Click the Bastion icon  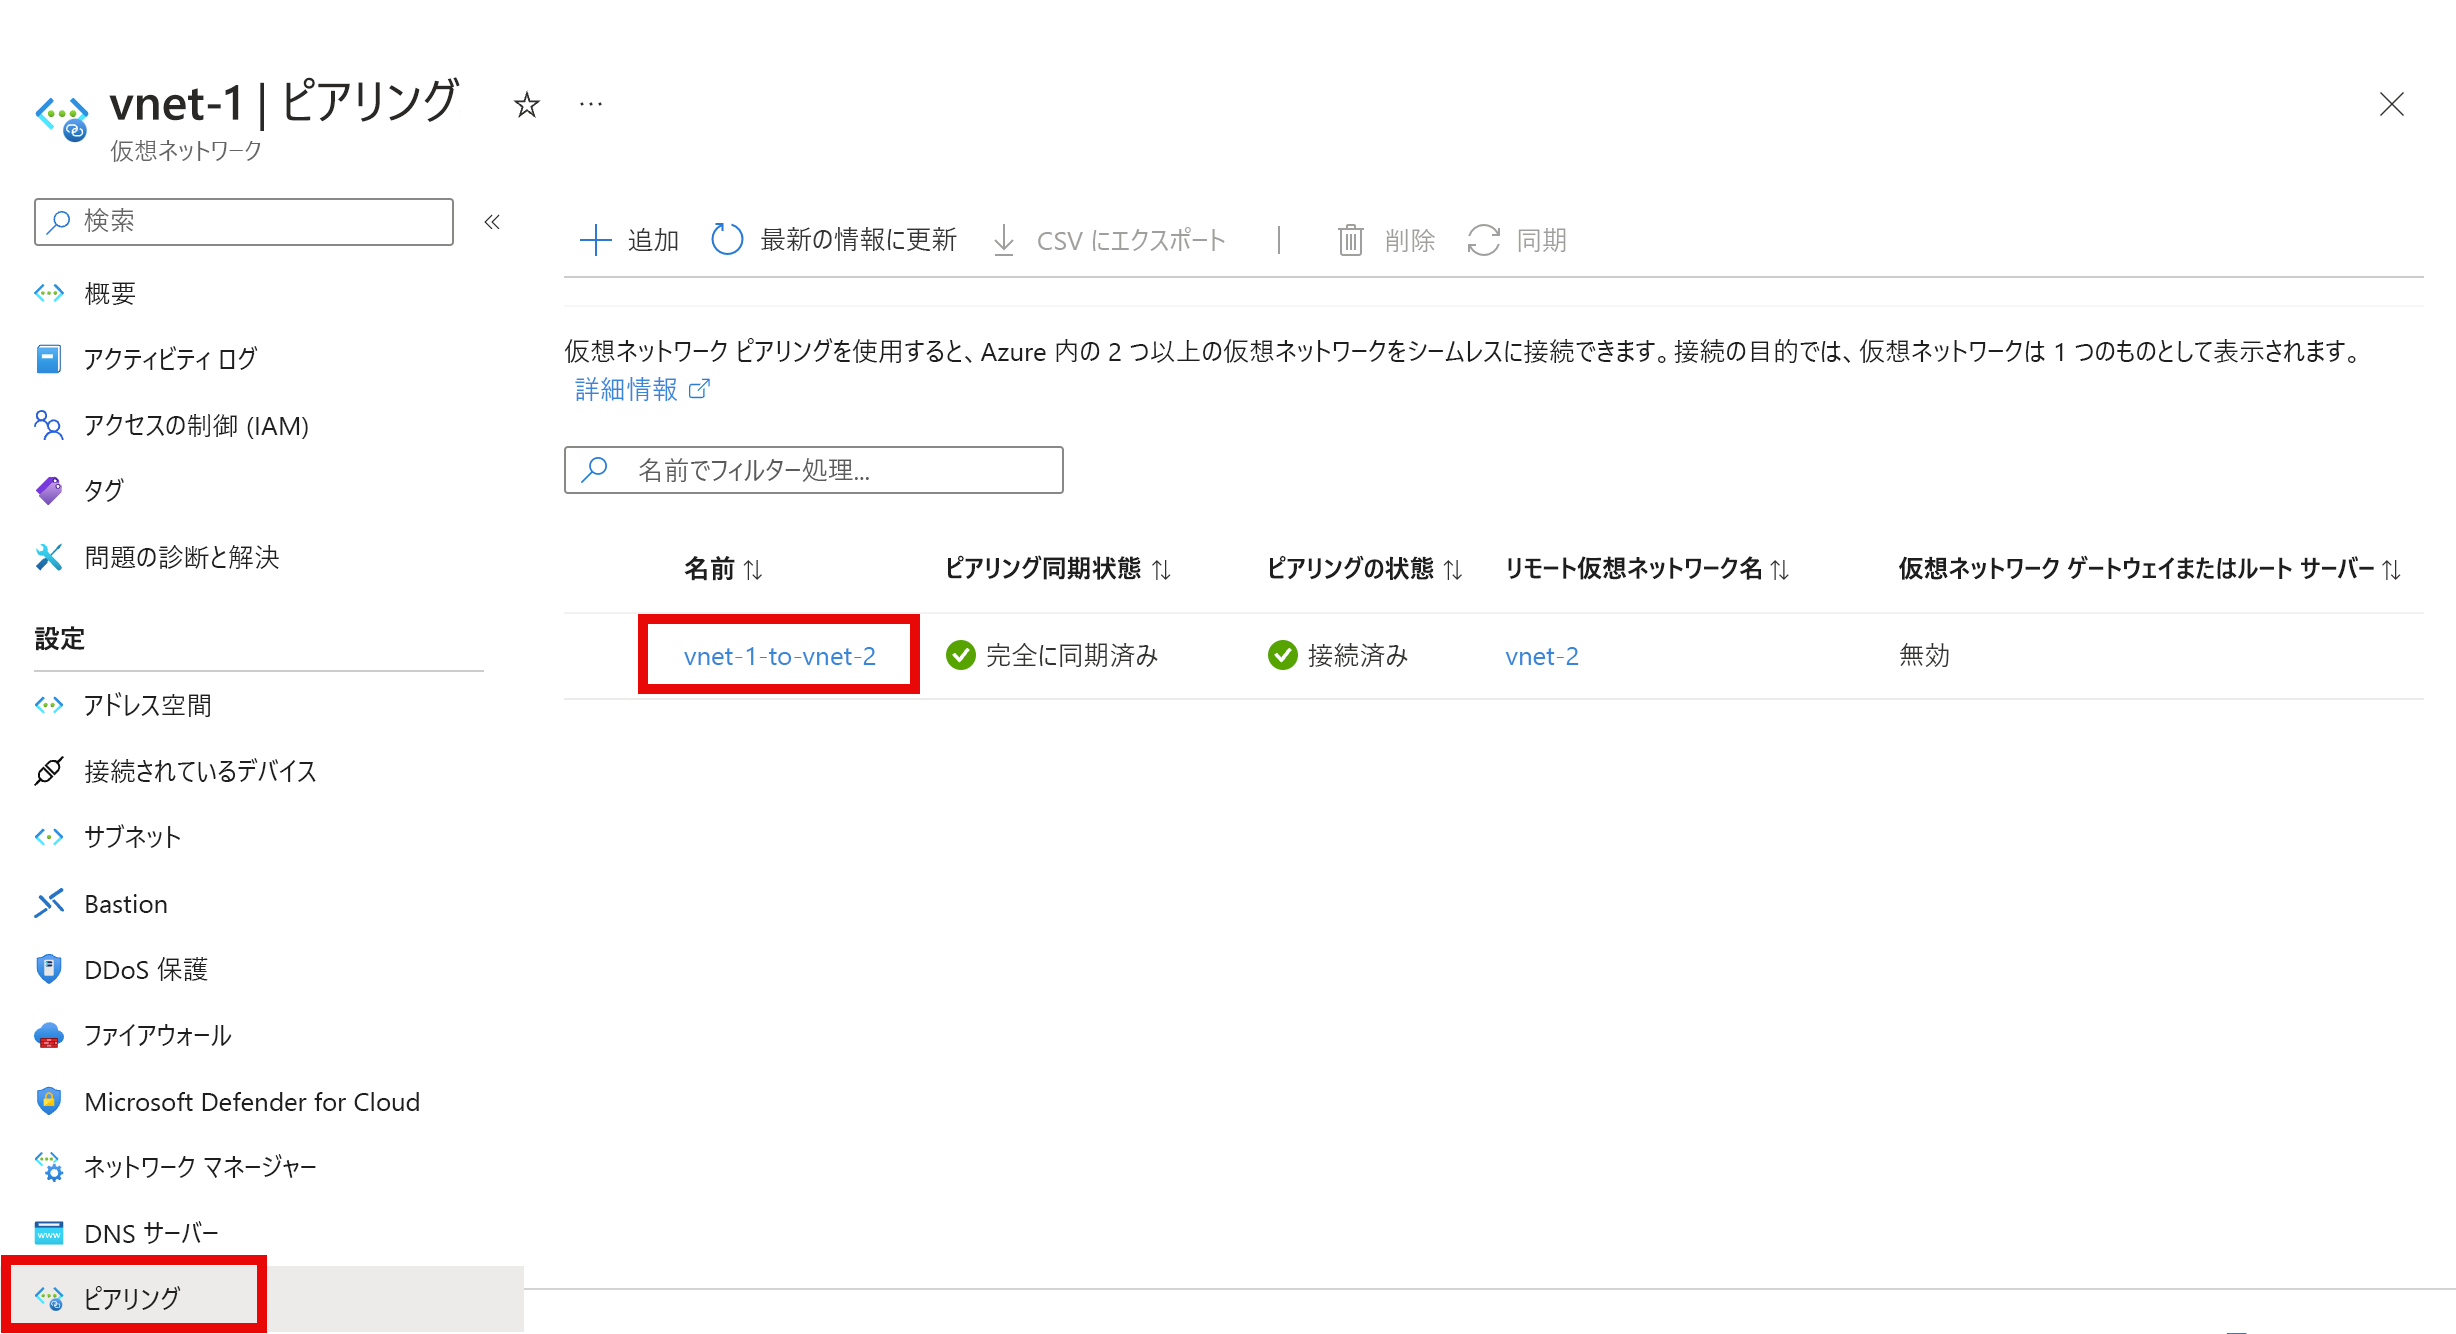[49, 904]
